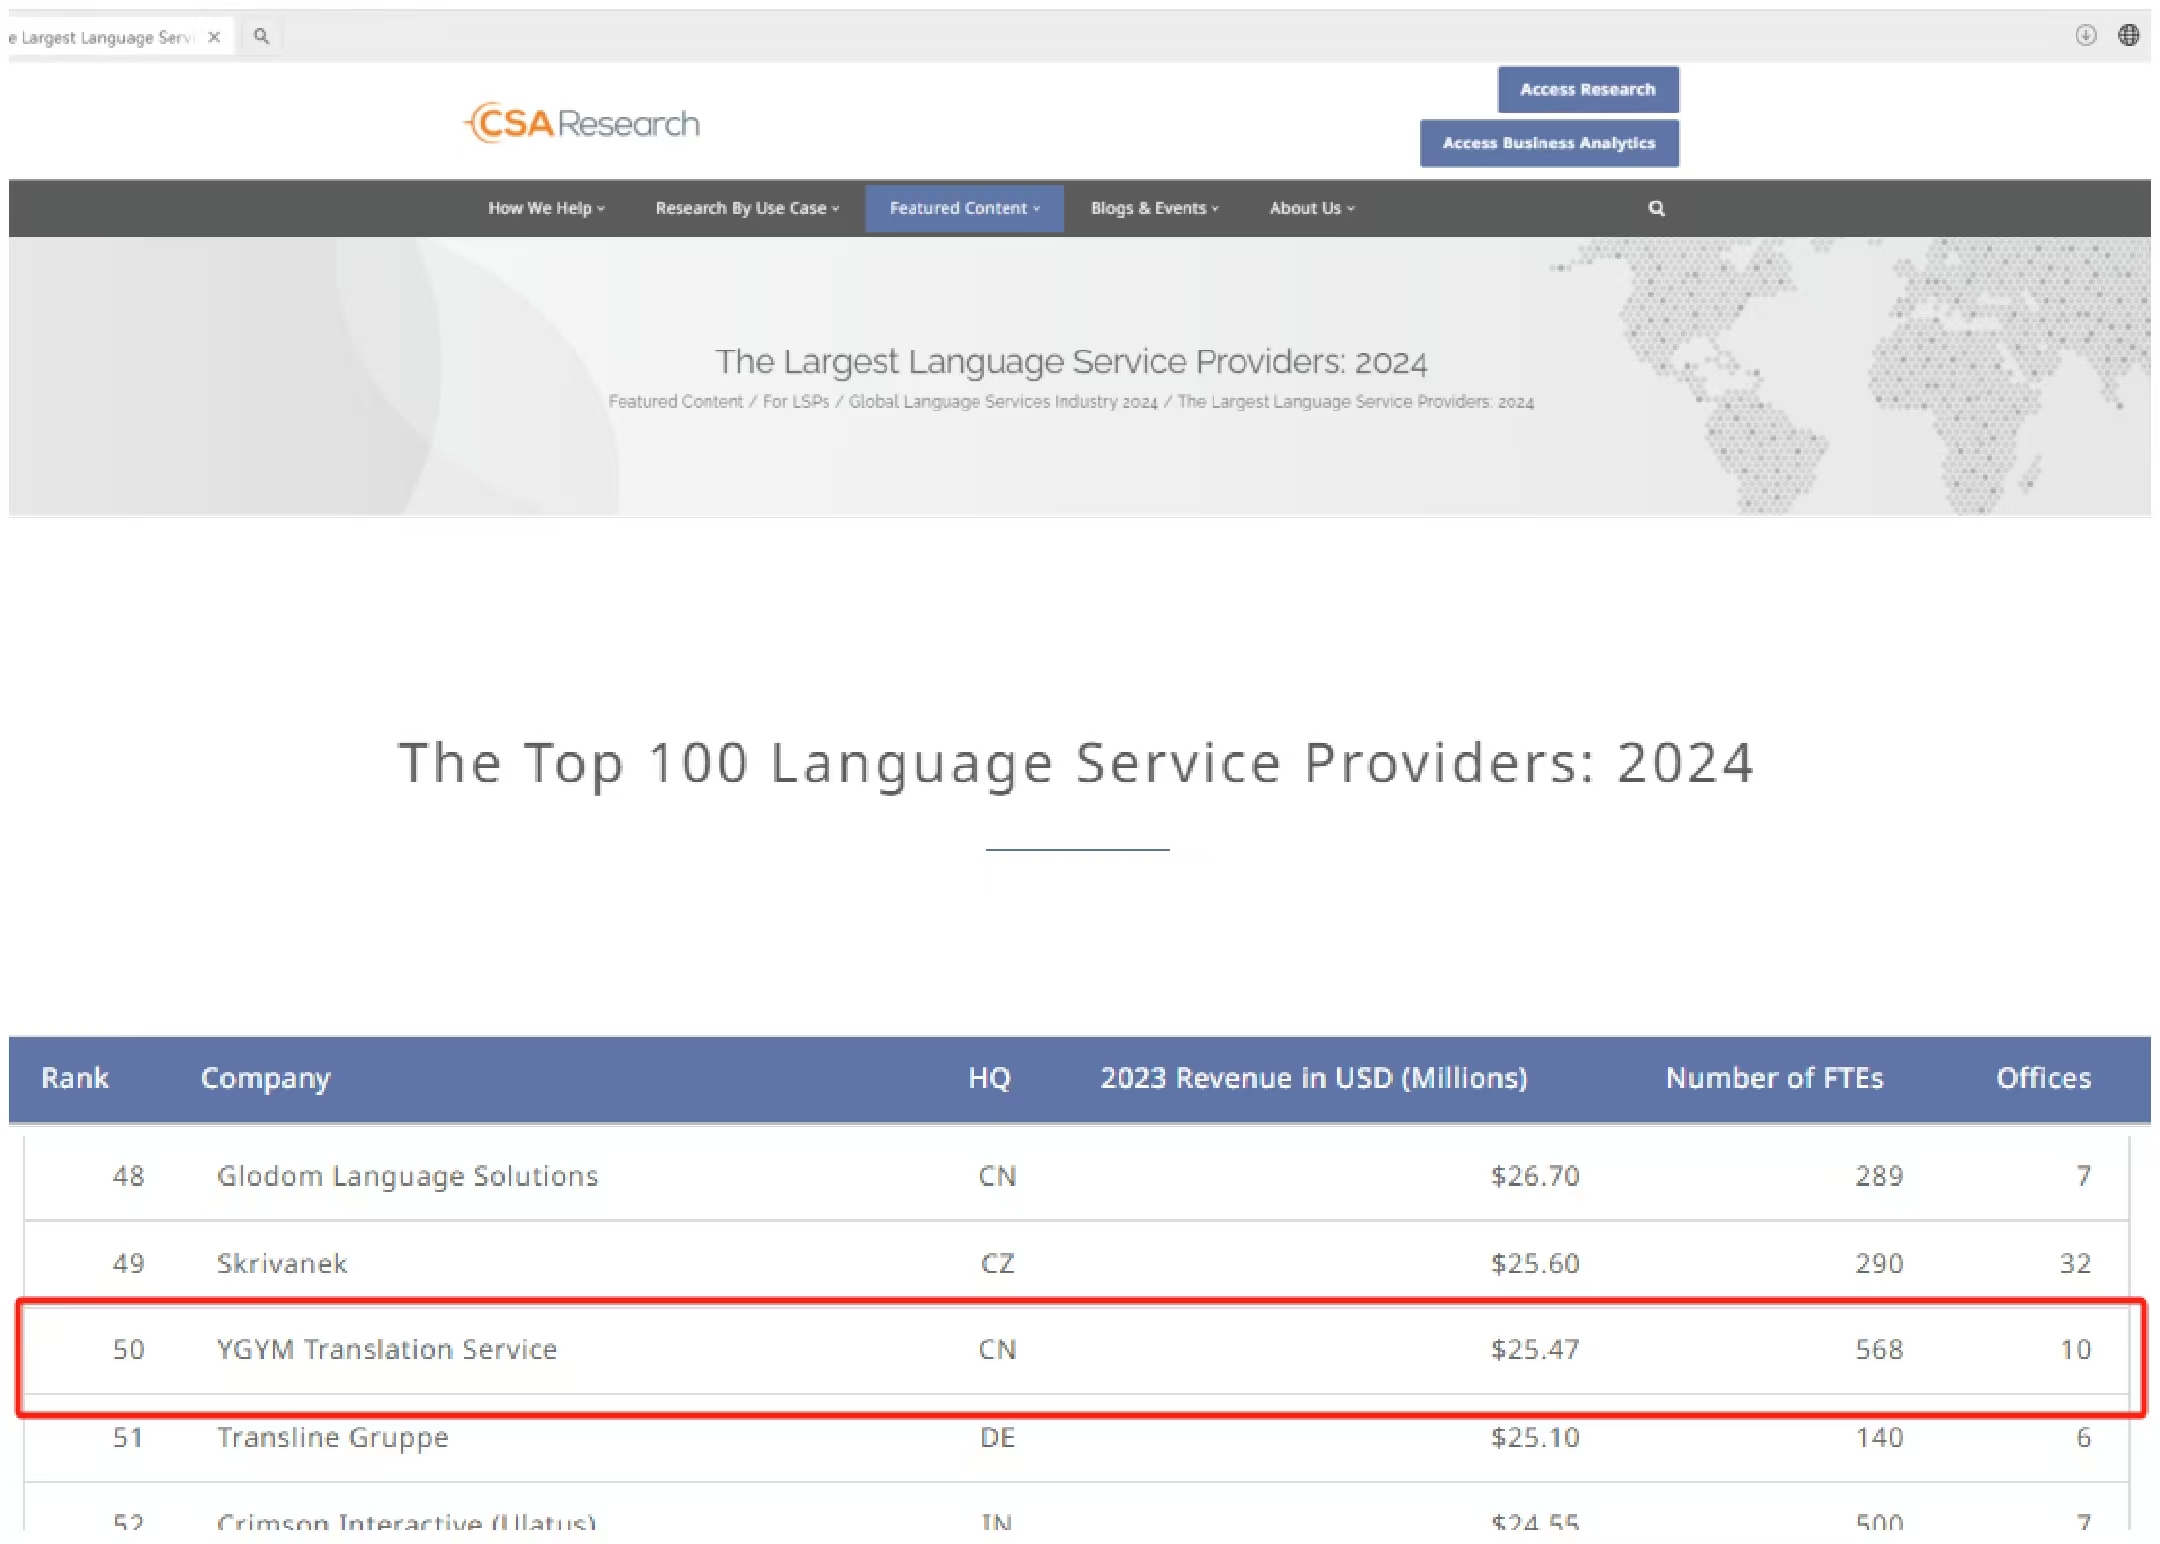Click the download icon in the browser toolbar
Screen dimensions: 2160x1544
point(2085,35)
